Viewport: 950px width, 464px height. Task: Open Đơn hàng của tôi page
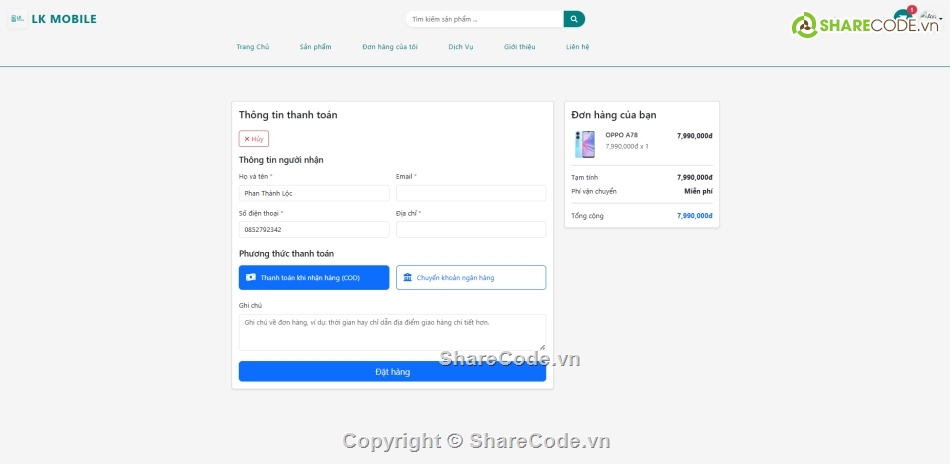coord(390,47)
